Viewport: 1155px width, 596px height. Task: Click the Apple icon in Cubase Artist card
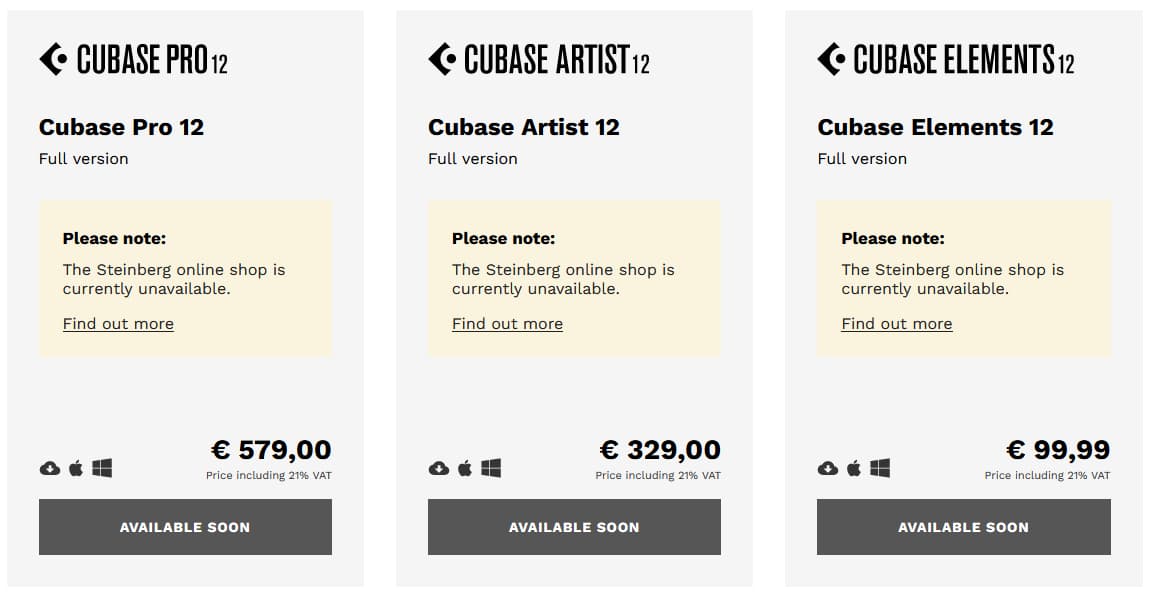[465, 468]
